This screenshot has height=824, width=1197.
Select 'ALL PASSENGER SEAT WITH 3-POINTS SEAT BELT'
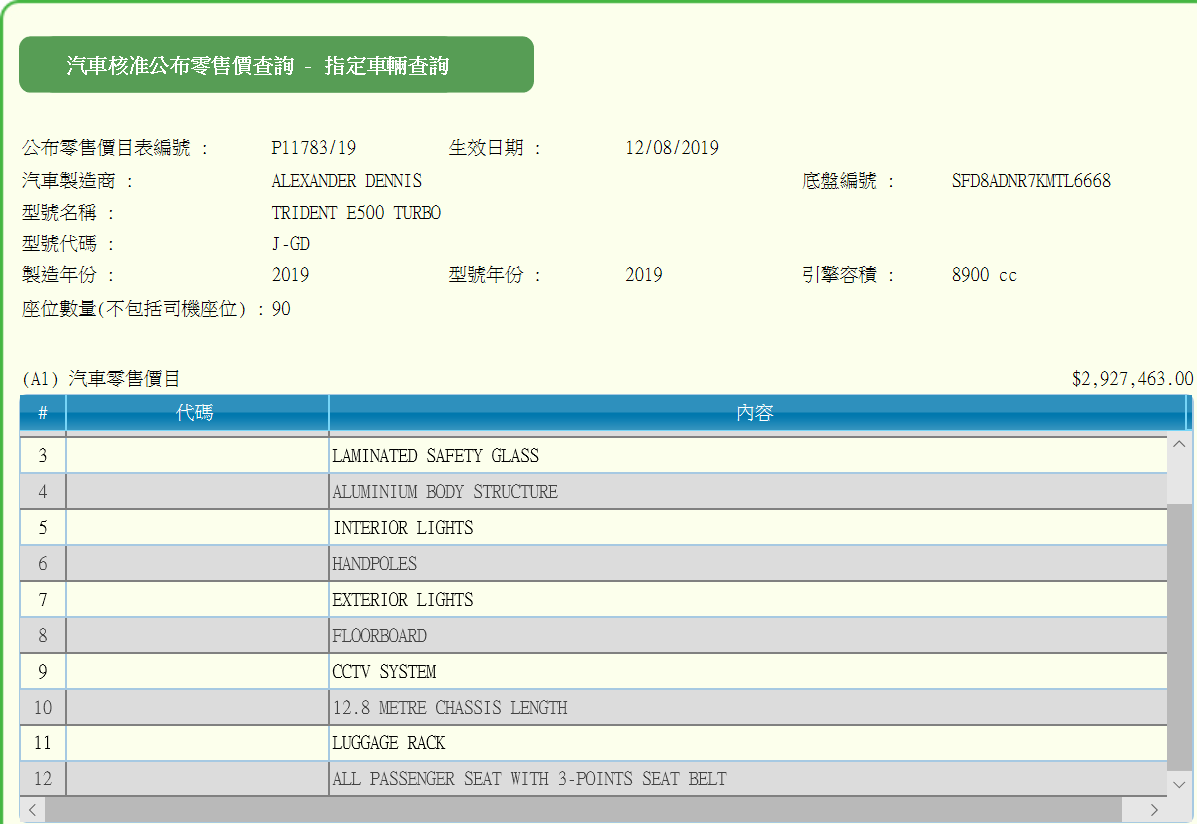(x=594, y=778)
